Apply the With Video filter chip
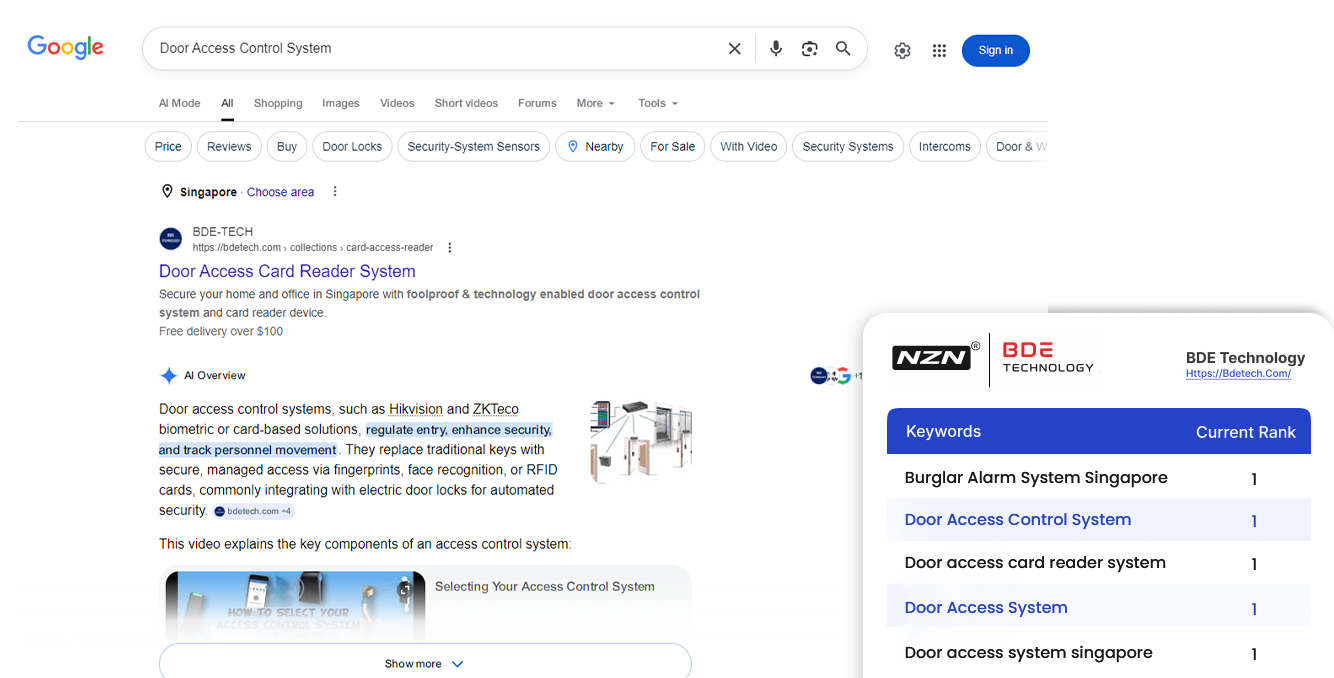Screen dimensions: 1334x678 pos(749,146)
